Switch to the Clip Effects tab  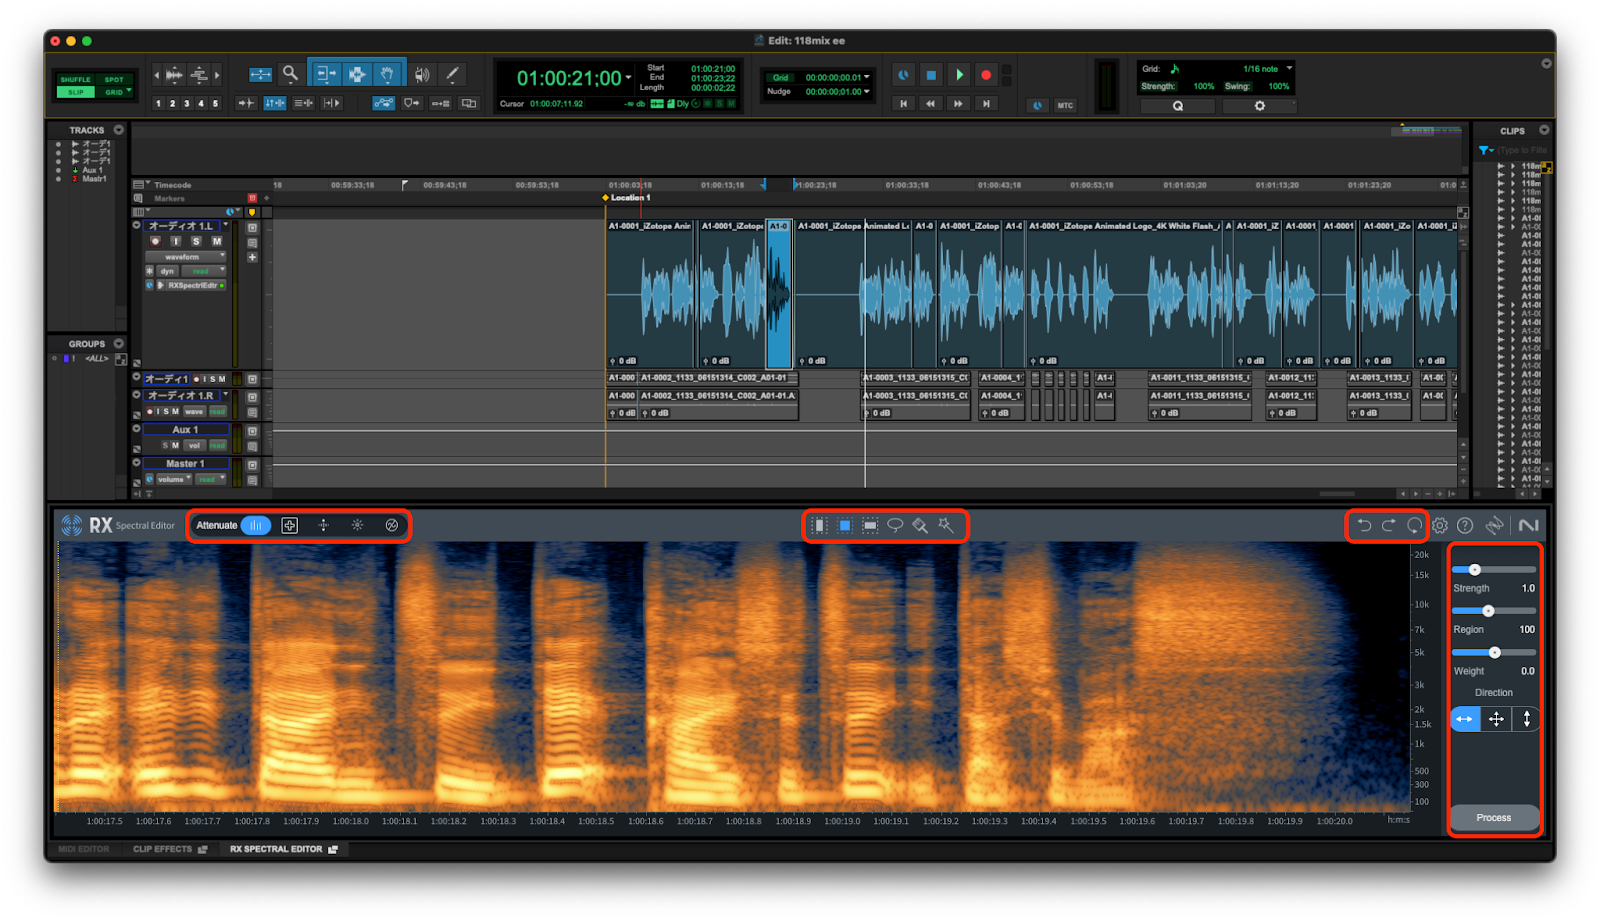point(163,849)
